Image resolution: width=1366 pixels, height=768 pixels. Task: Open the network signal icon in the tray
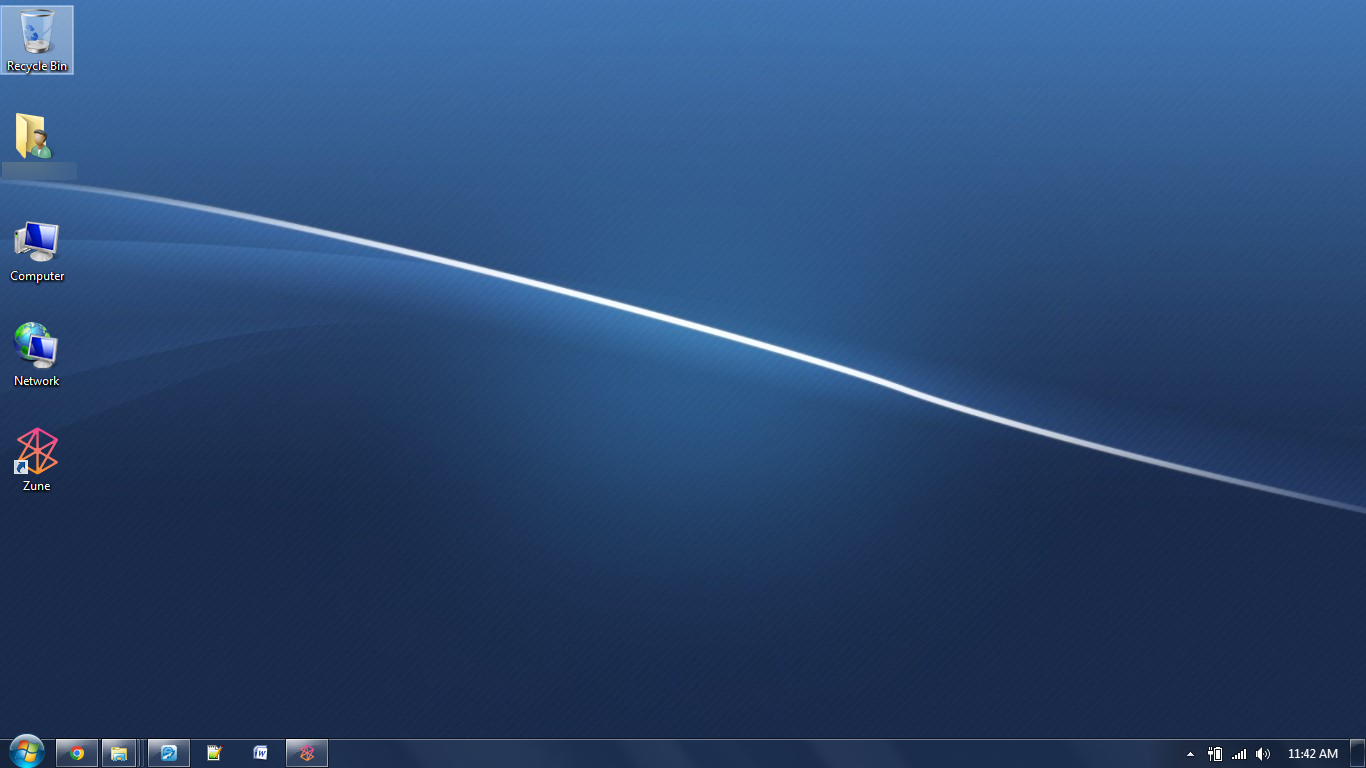tap(1240, 754)
